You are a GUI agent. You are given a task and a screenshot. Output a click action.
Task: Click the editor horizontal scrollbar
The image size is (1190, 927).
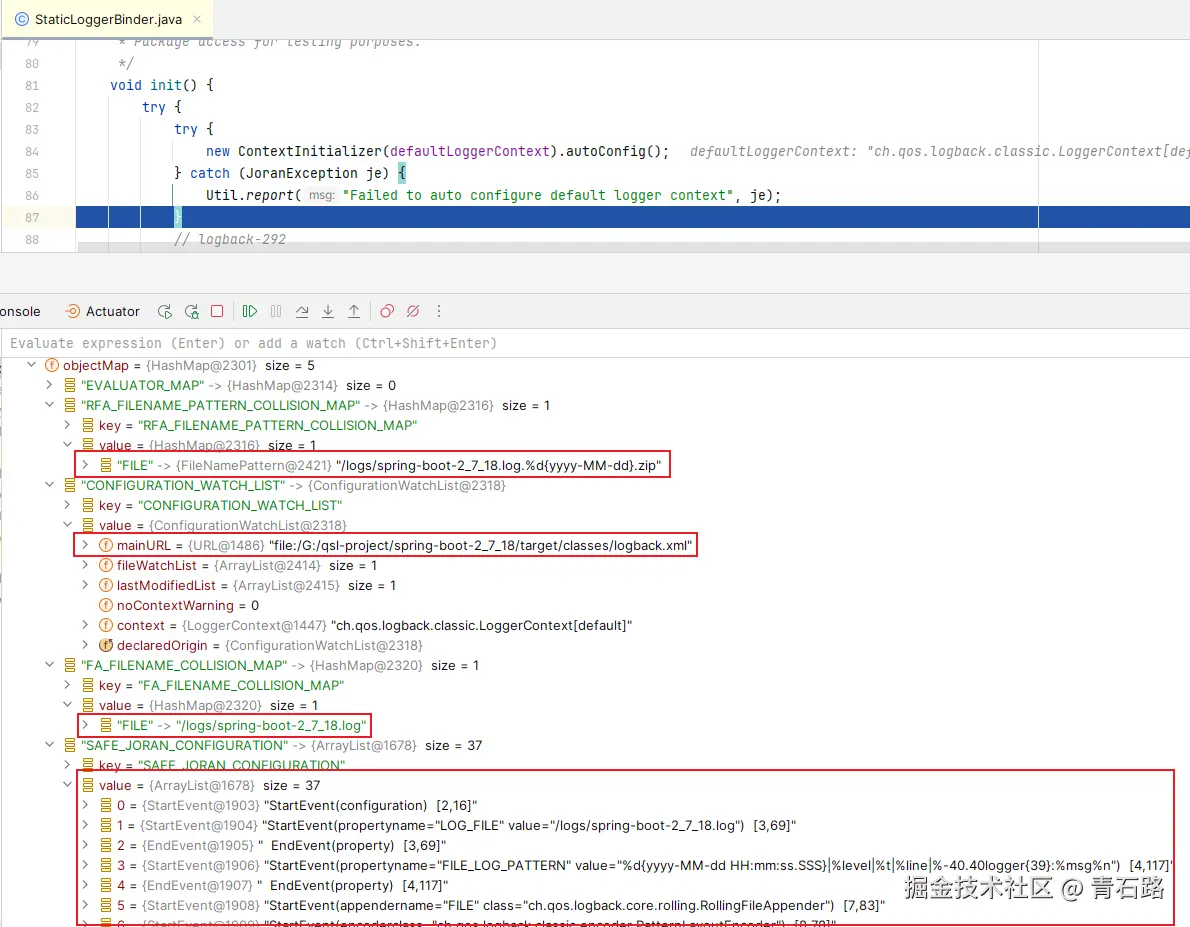tap(634, 248)
